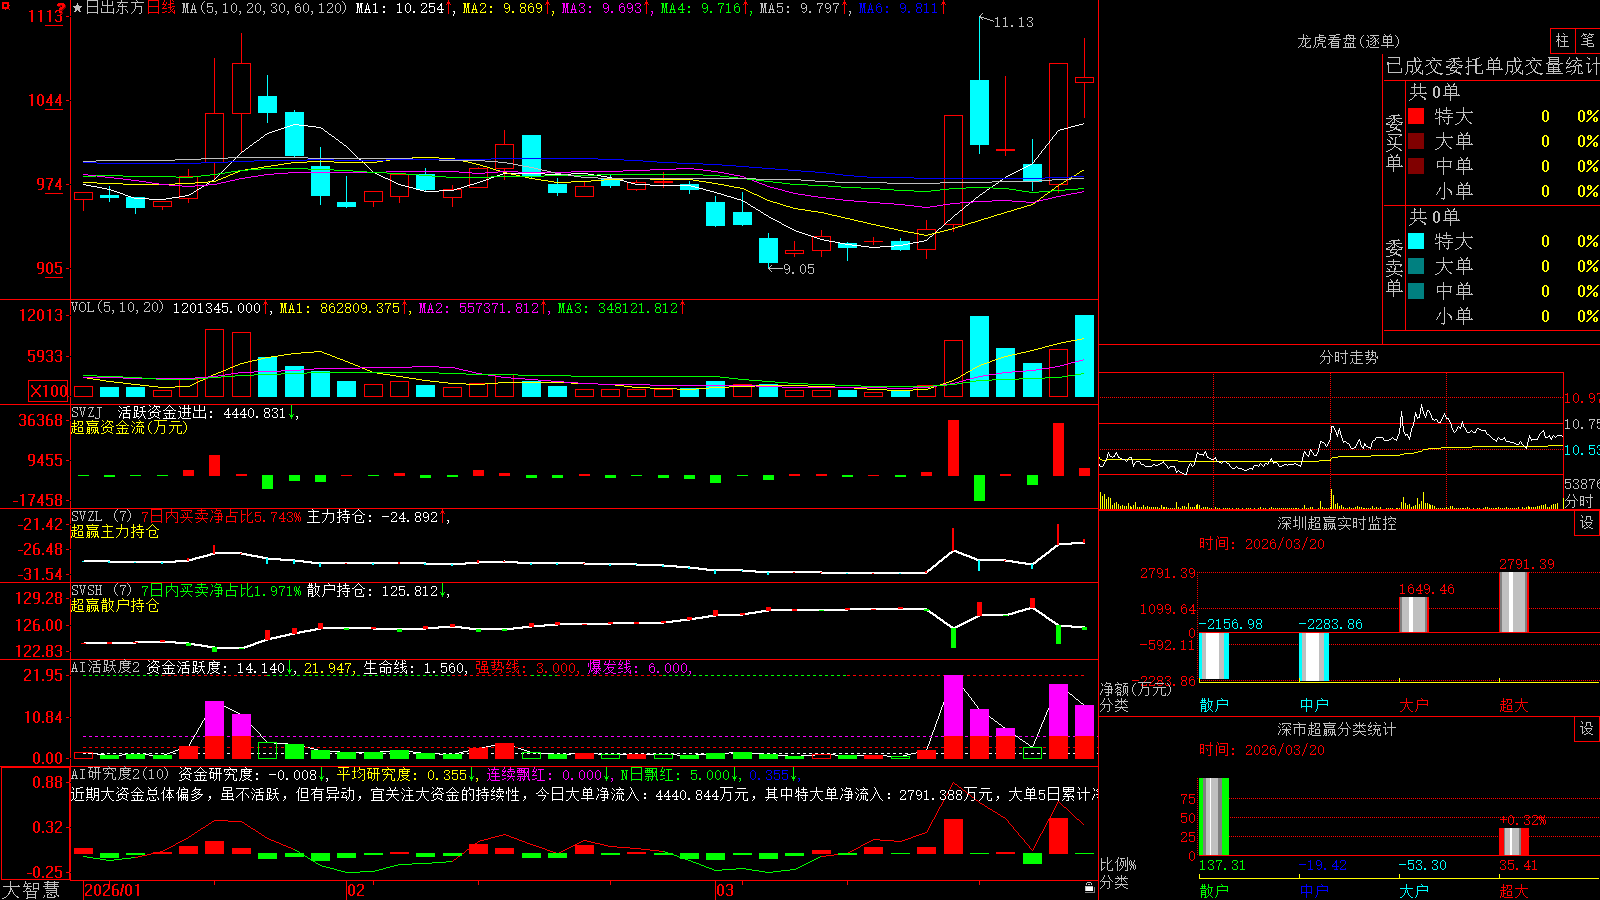The width and height of the screenshot is (1600, 900).
Task: Click the 中户 bar in 深圳超赢实时监控
Action: point(1314,656)
